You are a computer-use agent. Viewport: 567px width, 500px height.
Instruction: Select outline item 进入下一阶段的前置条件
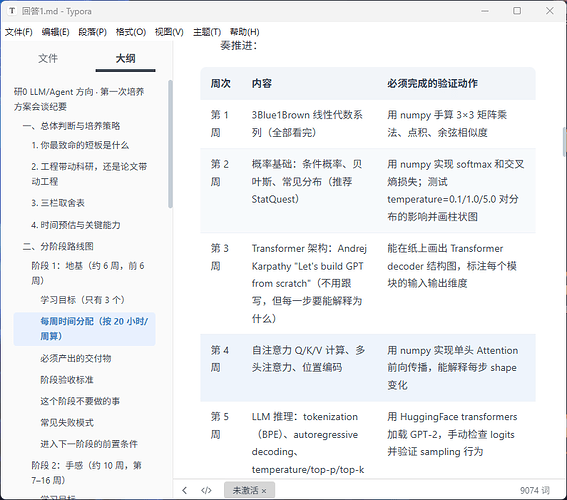89,444
